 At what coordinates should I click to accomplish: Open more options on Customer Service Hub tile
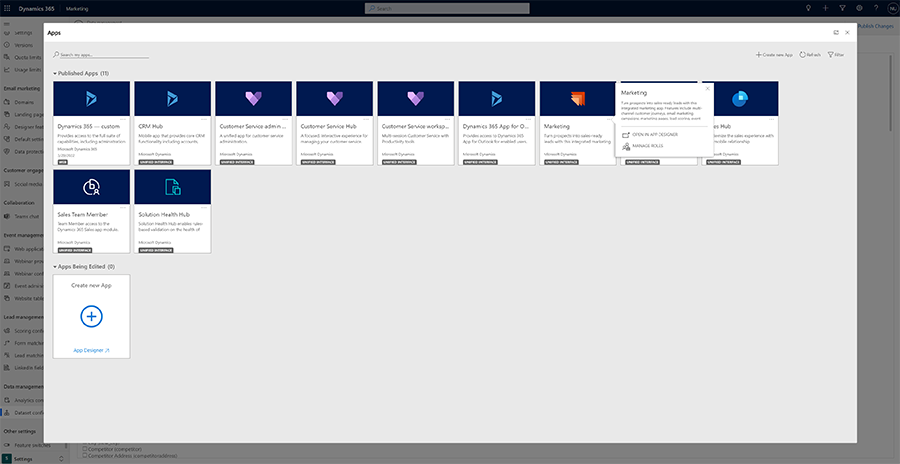pos(366,119)
